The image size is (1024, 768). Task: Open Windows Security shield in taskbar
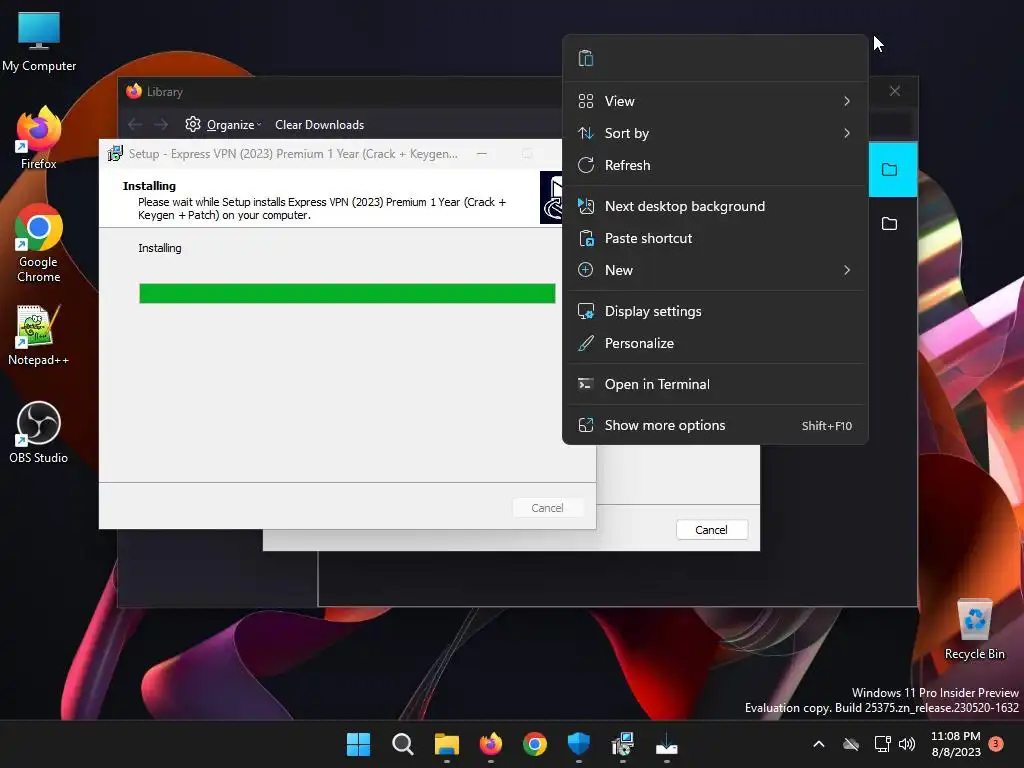coord(579,744)
